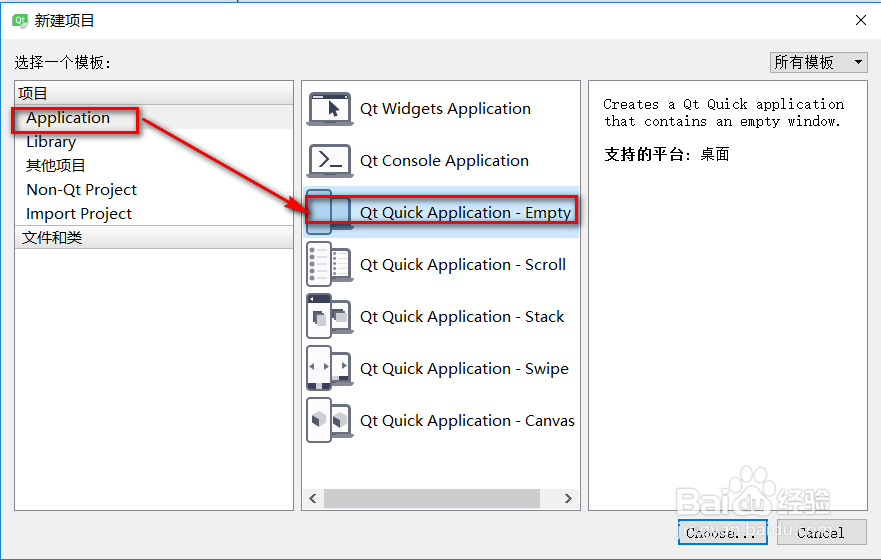
Task: Click the Qt Quick Stack template icon
Action: click(330, 316)
